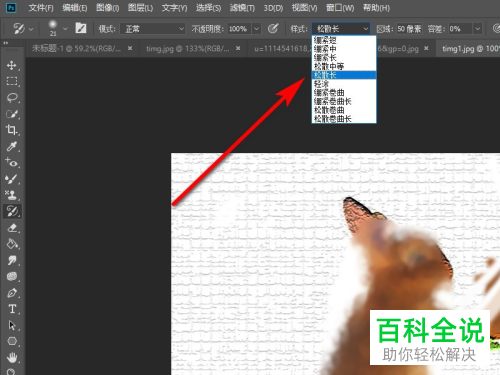Screen dimensions: 500x375
Task: Select the Hand tool
Action: click(x=12, y=358)
